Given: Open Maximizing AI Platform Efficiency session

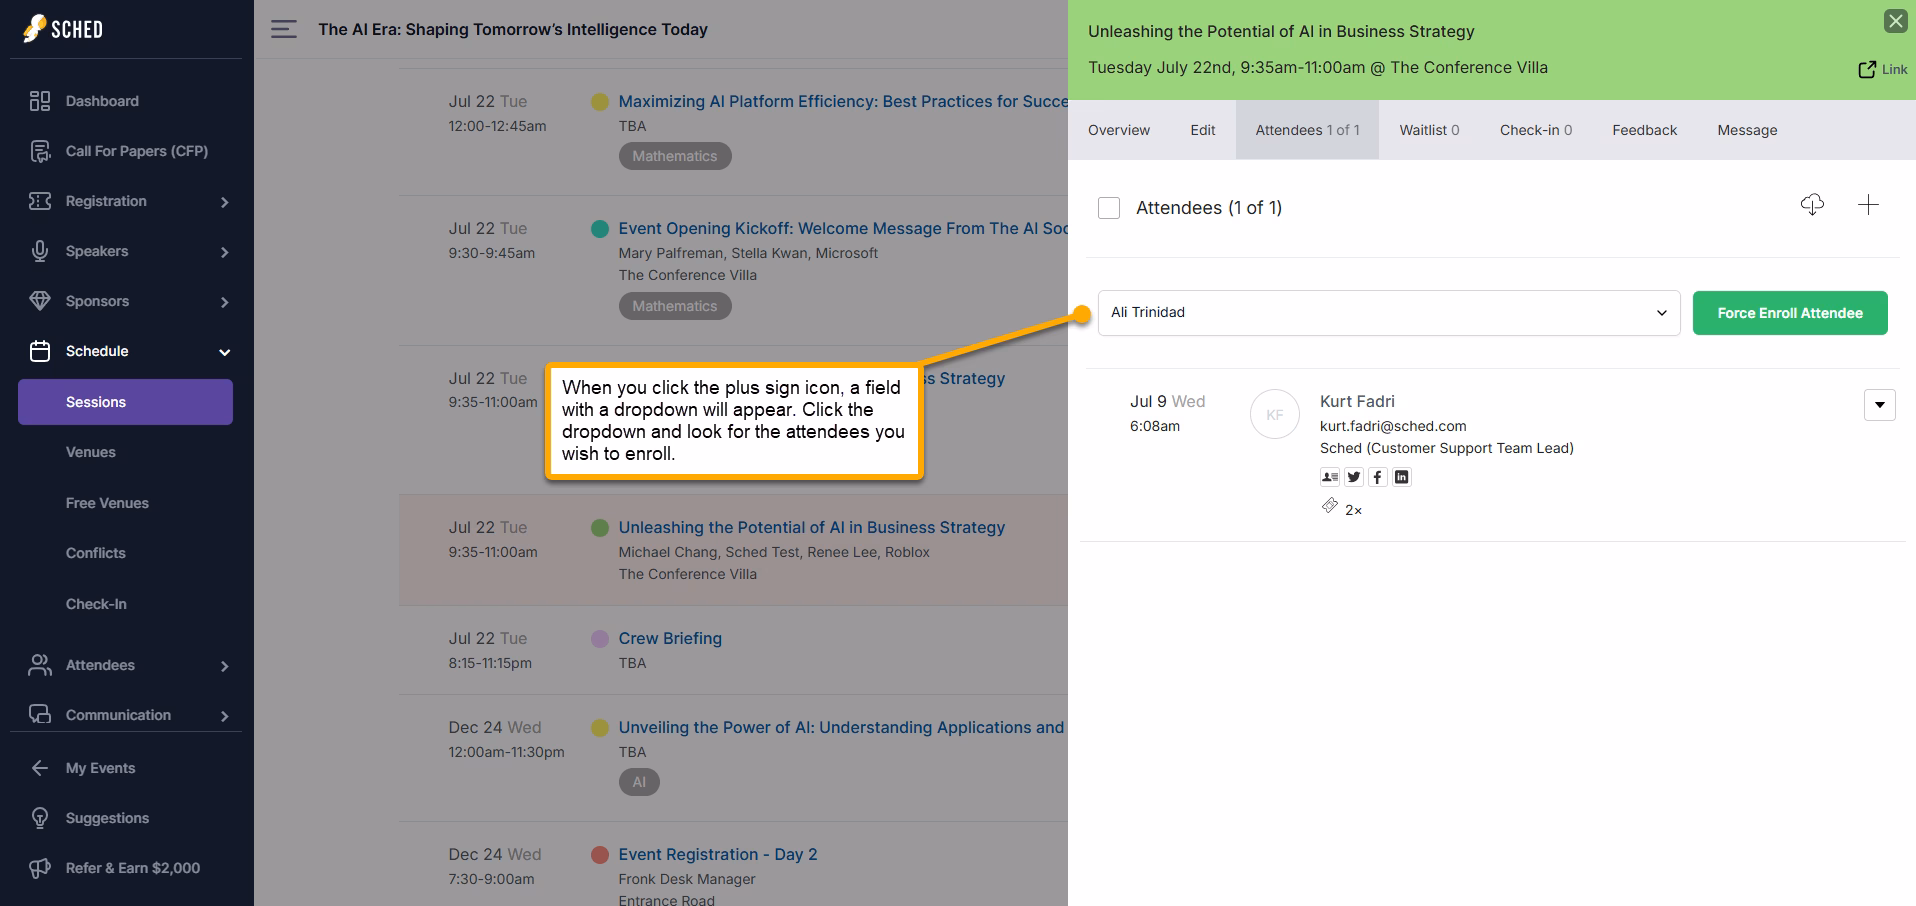Looking at the screenshot, I should (x=842, y=101).
